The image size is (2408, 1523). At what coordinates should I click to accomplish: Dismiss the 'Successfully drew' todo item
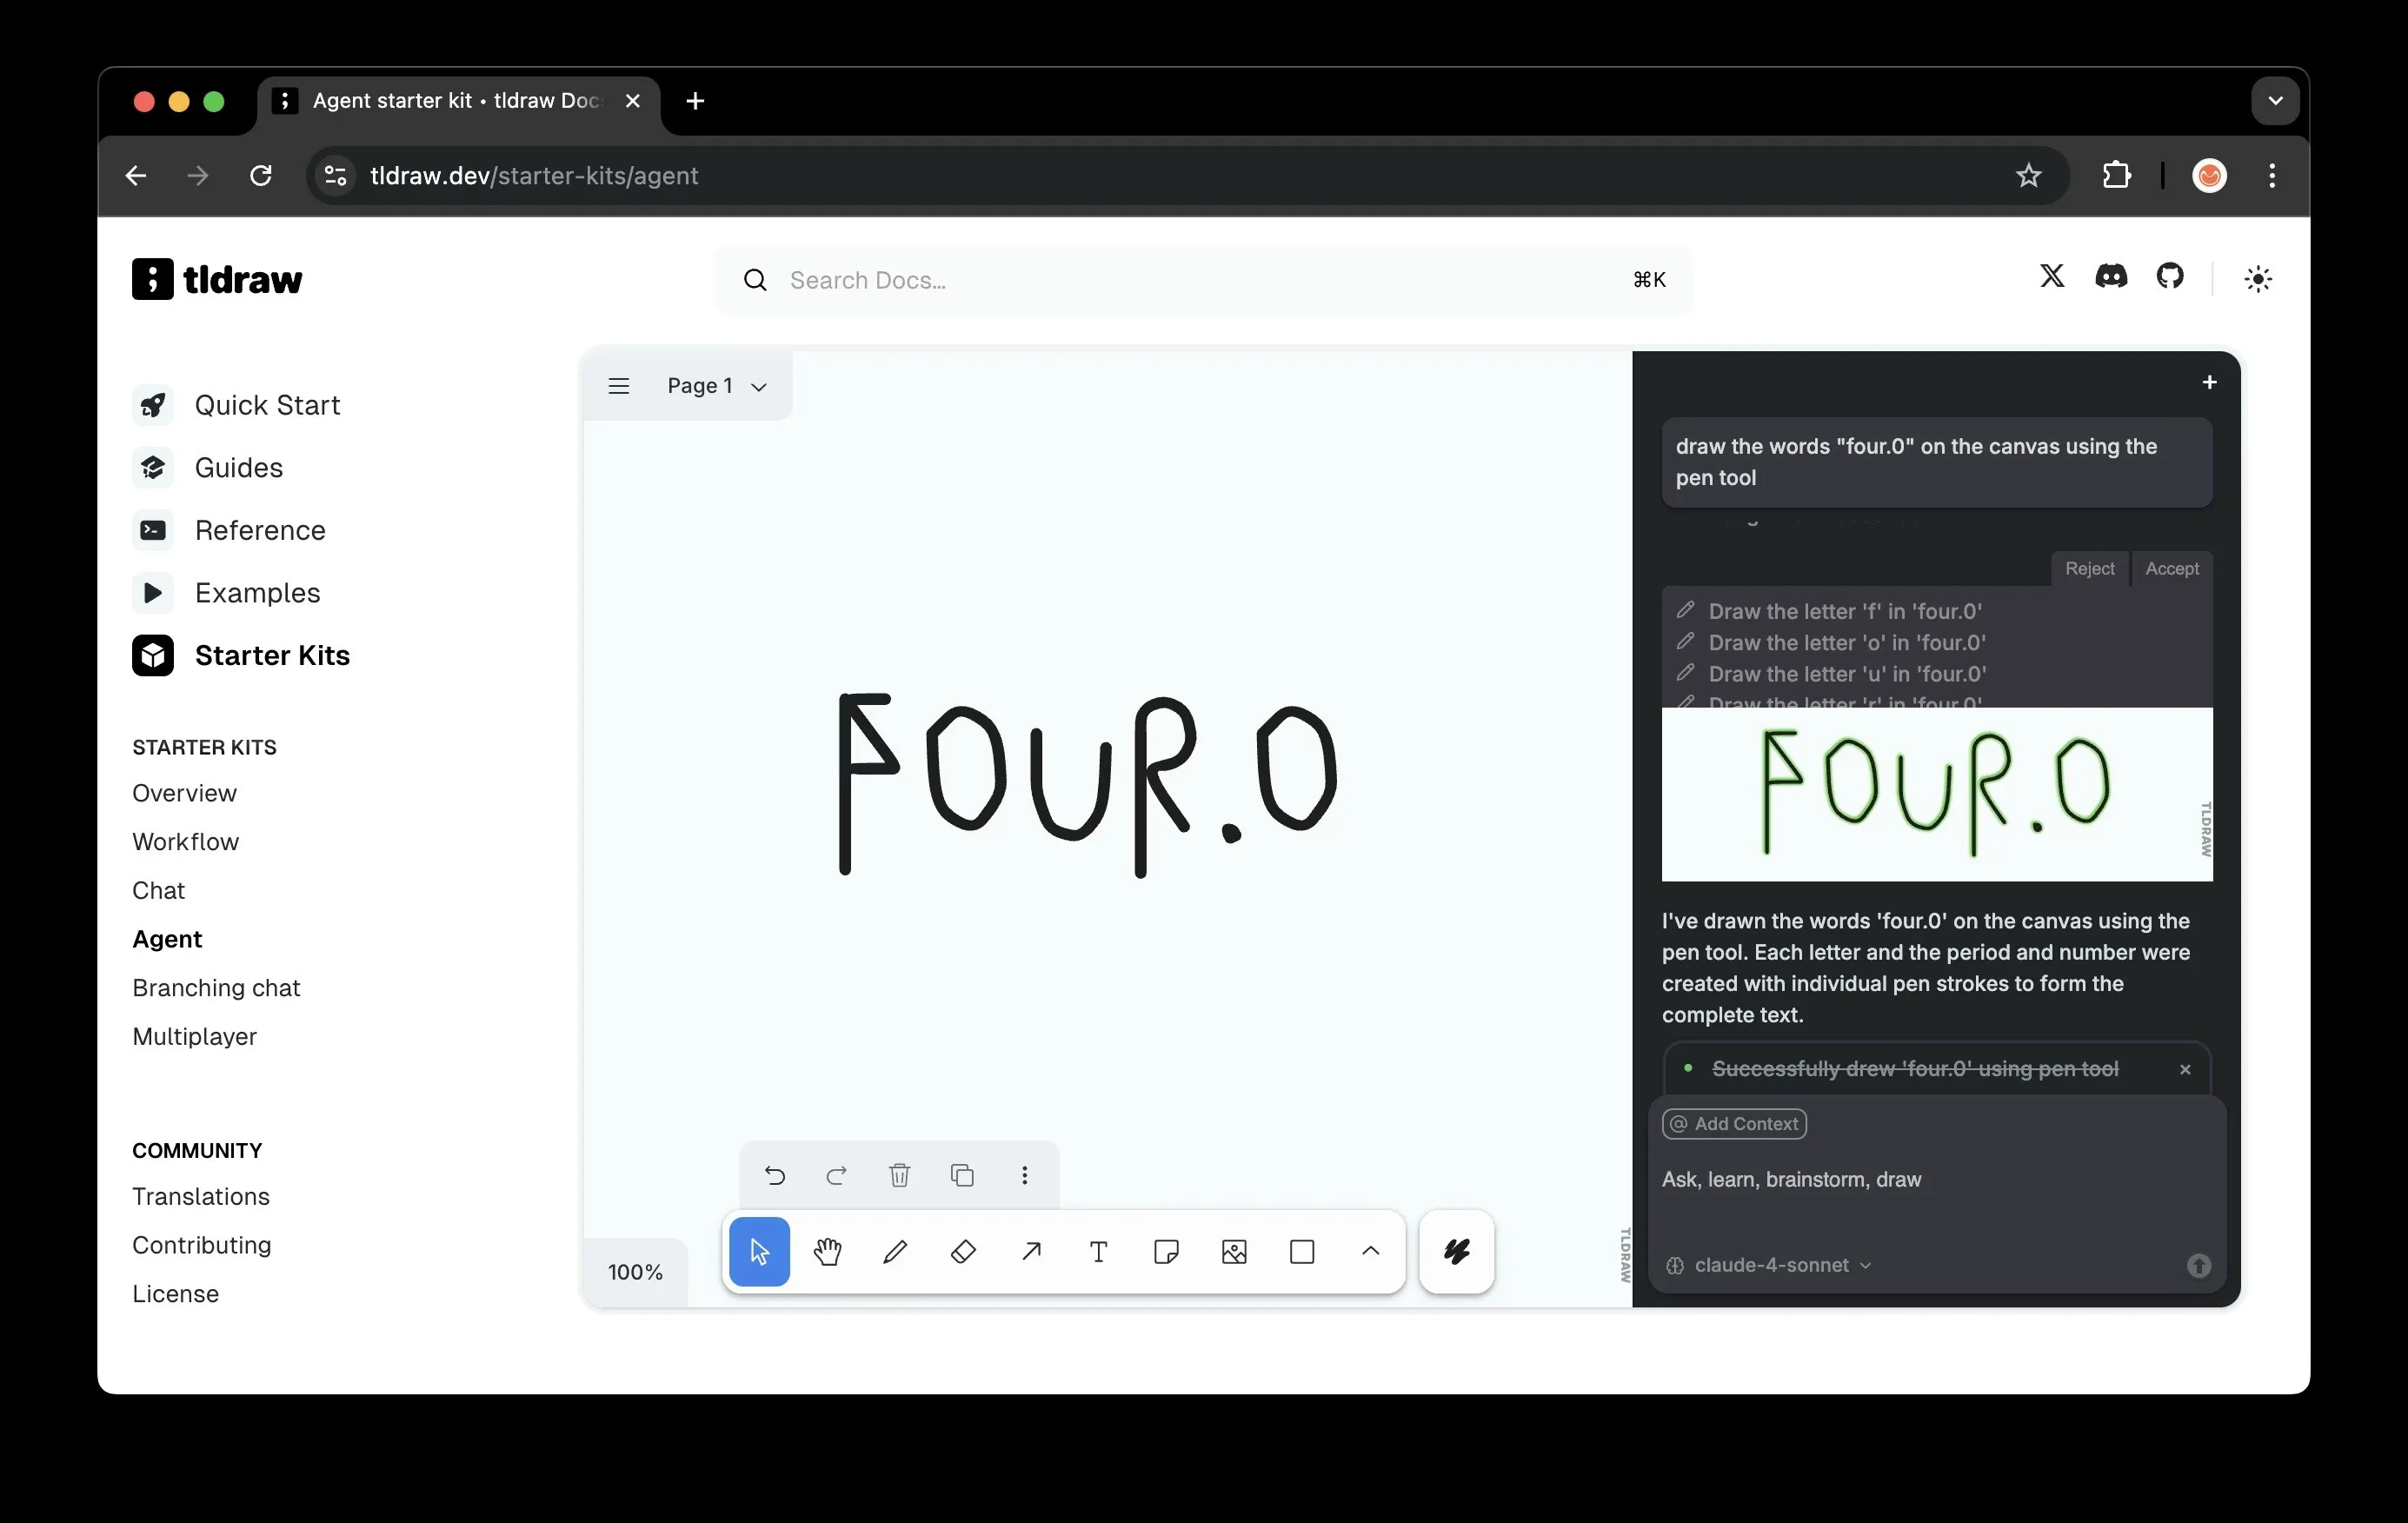2185,1069
